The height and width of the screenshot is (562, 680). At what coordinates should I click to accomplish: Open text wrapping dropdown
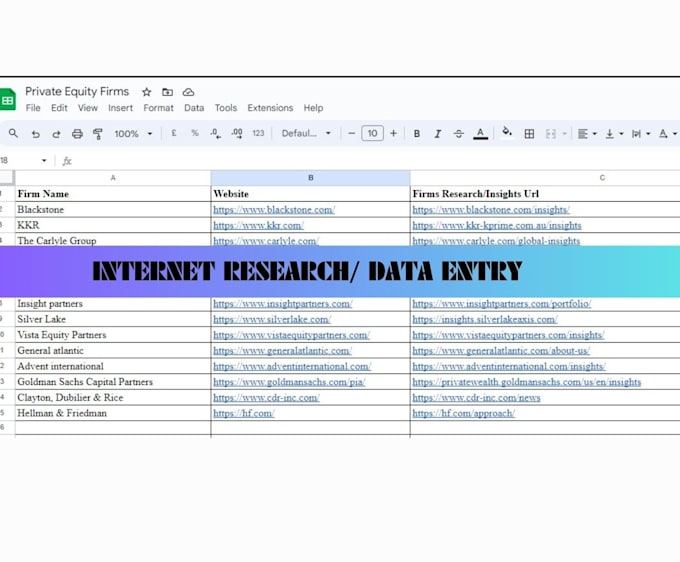(641, 134)
